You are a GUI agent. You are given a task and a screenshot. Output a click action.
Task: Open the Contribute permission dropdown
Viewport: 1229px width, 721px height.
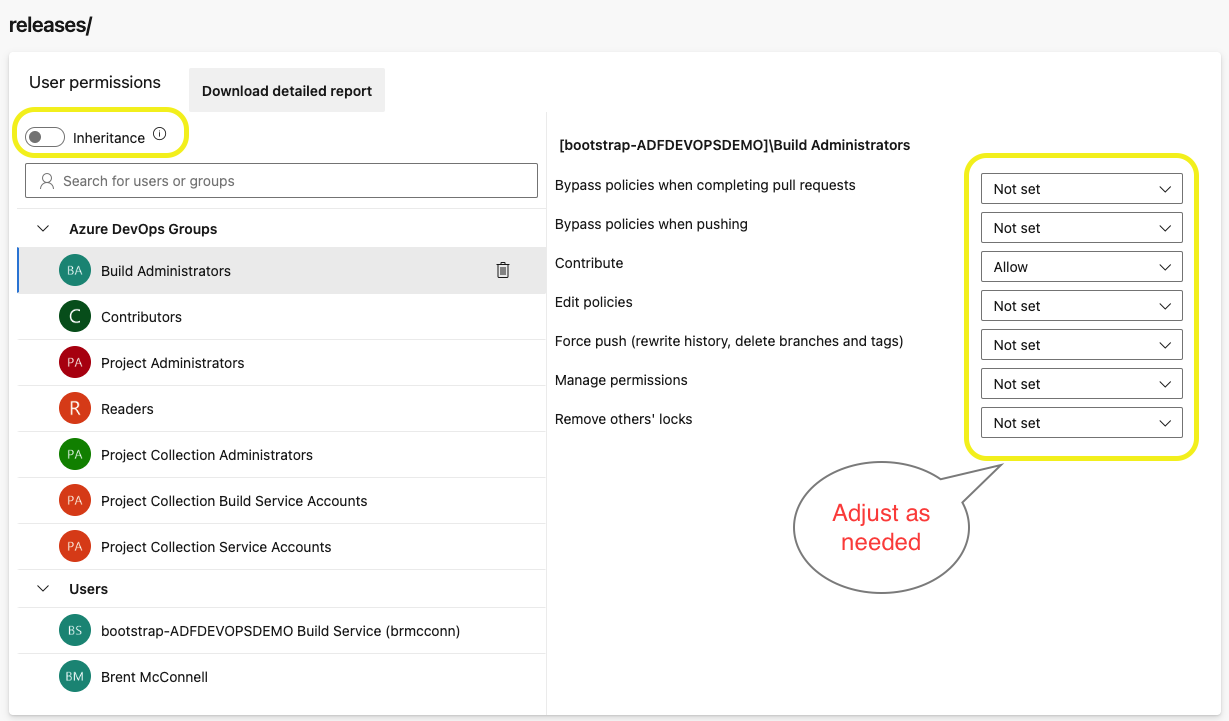pos(1082,266)
